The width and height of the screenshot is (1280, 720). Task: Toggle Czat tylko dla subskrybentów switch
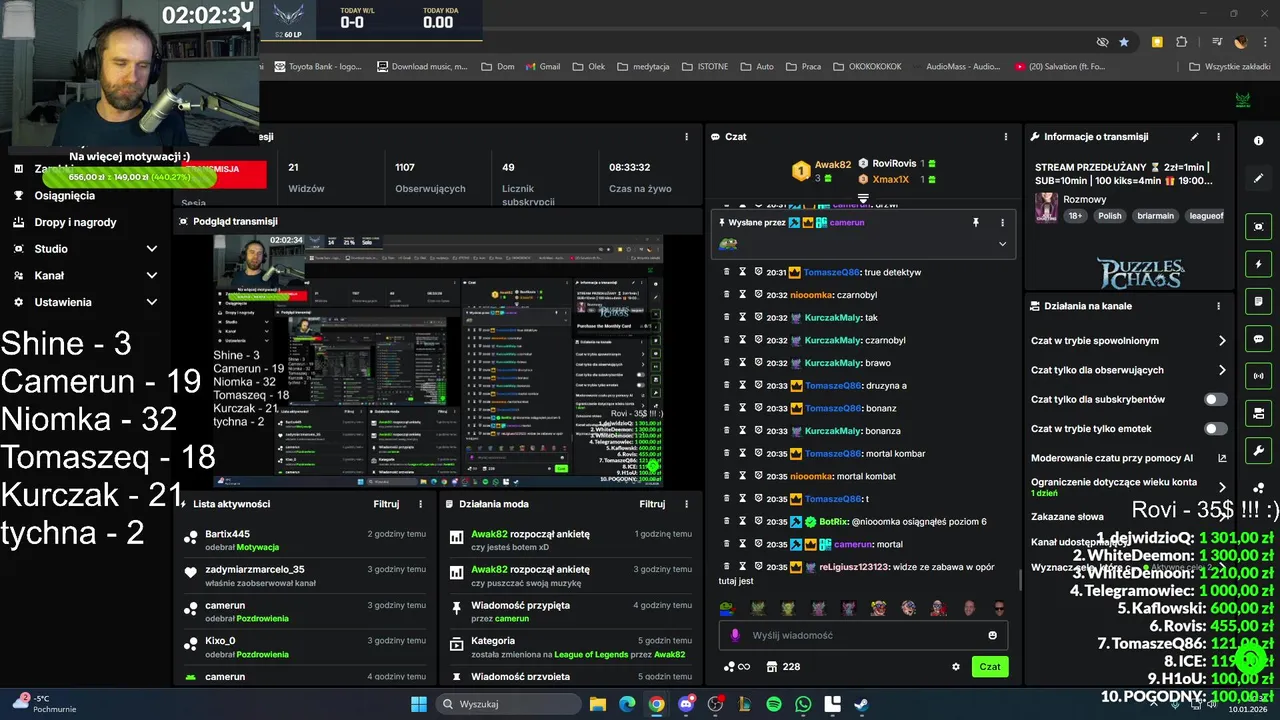coord(1215,399)
